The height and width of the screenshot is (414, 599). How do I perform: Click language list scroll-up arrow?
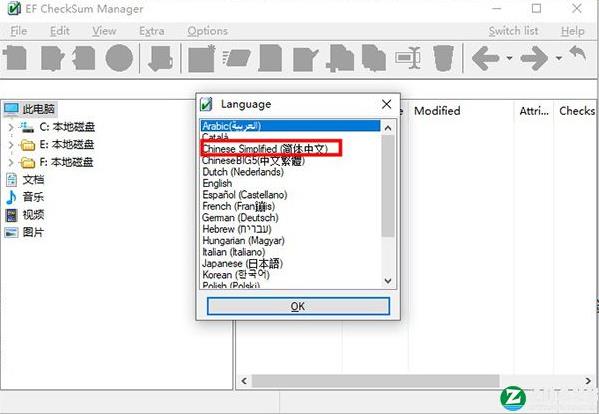coord(388,128)
